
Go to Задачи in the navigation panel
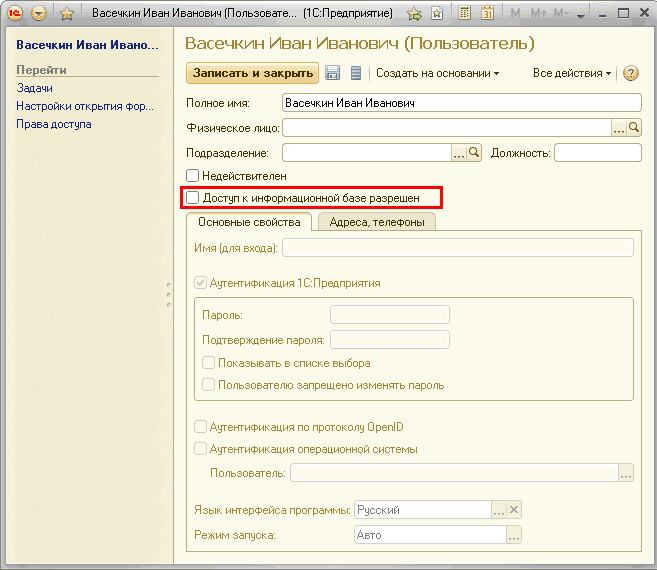point(34,88)
